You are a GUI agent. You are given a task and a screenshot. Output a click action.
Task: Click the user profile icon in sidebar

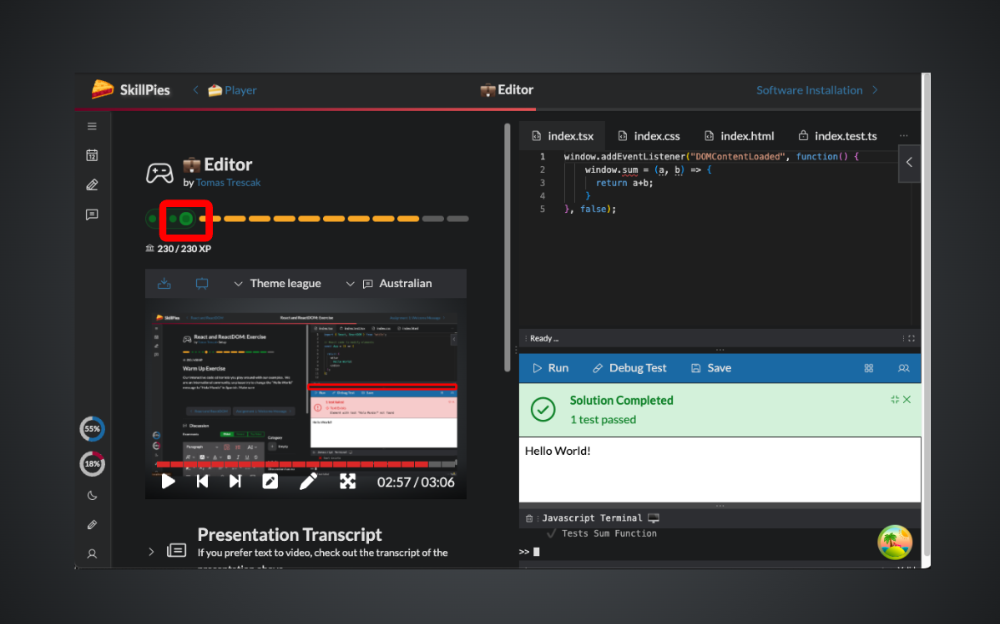92,553
